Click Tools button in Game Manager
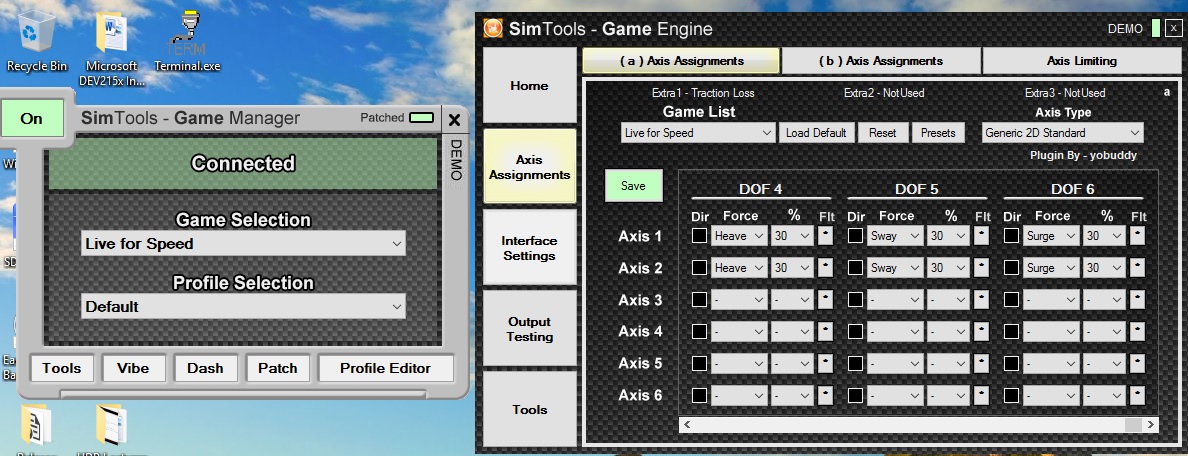 point(62,368)
